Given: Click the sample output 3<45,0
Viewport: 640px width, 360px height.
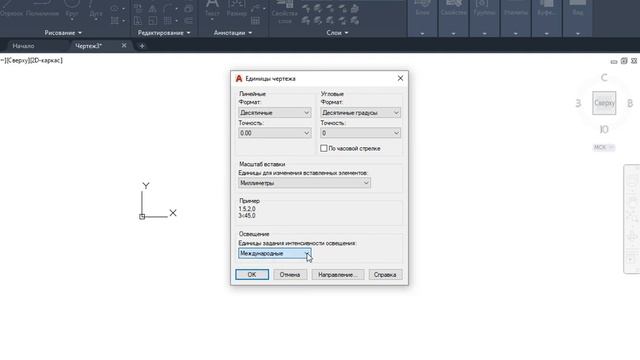Looking at the screenshot, I should tap(247, 216).
